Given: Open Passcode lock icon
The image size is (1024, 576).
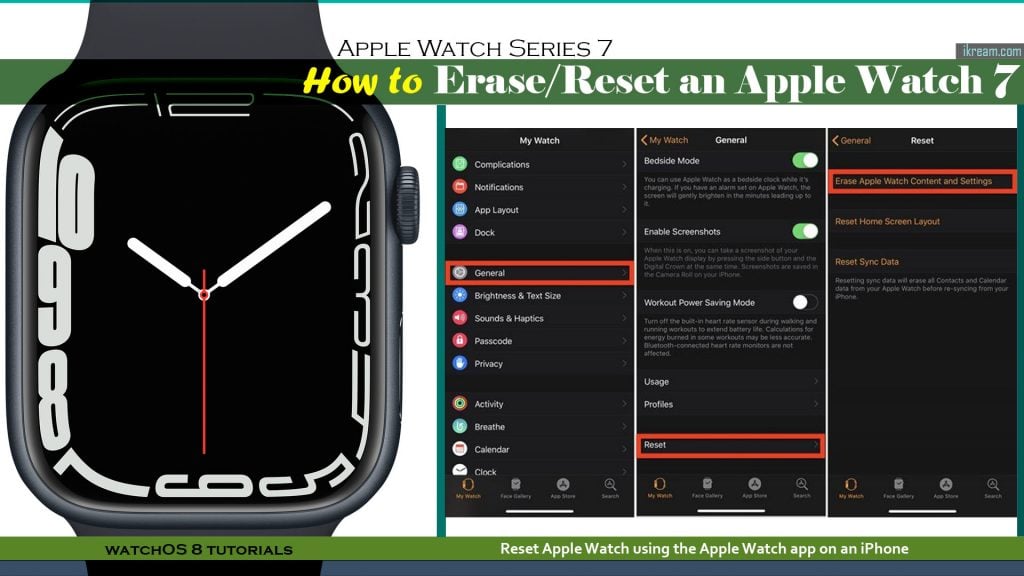Looking at the screenshot, I should coord(460,340).
